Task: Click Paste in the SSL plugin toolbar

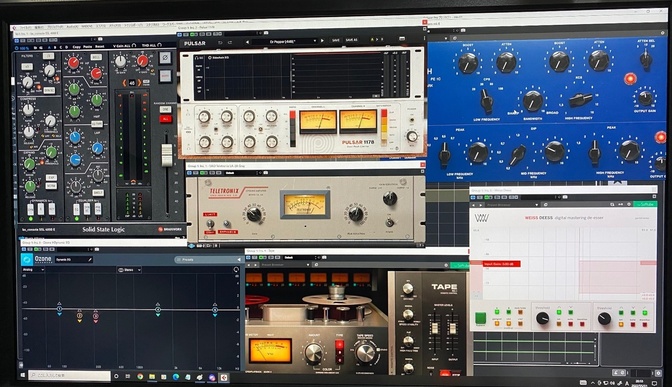Action: pyautogui.click(x=87, y=46)
